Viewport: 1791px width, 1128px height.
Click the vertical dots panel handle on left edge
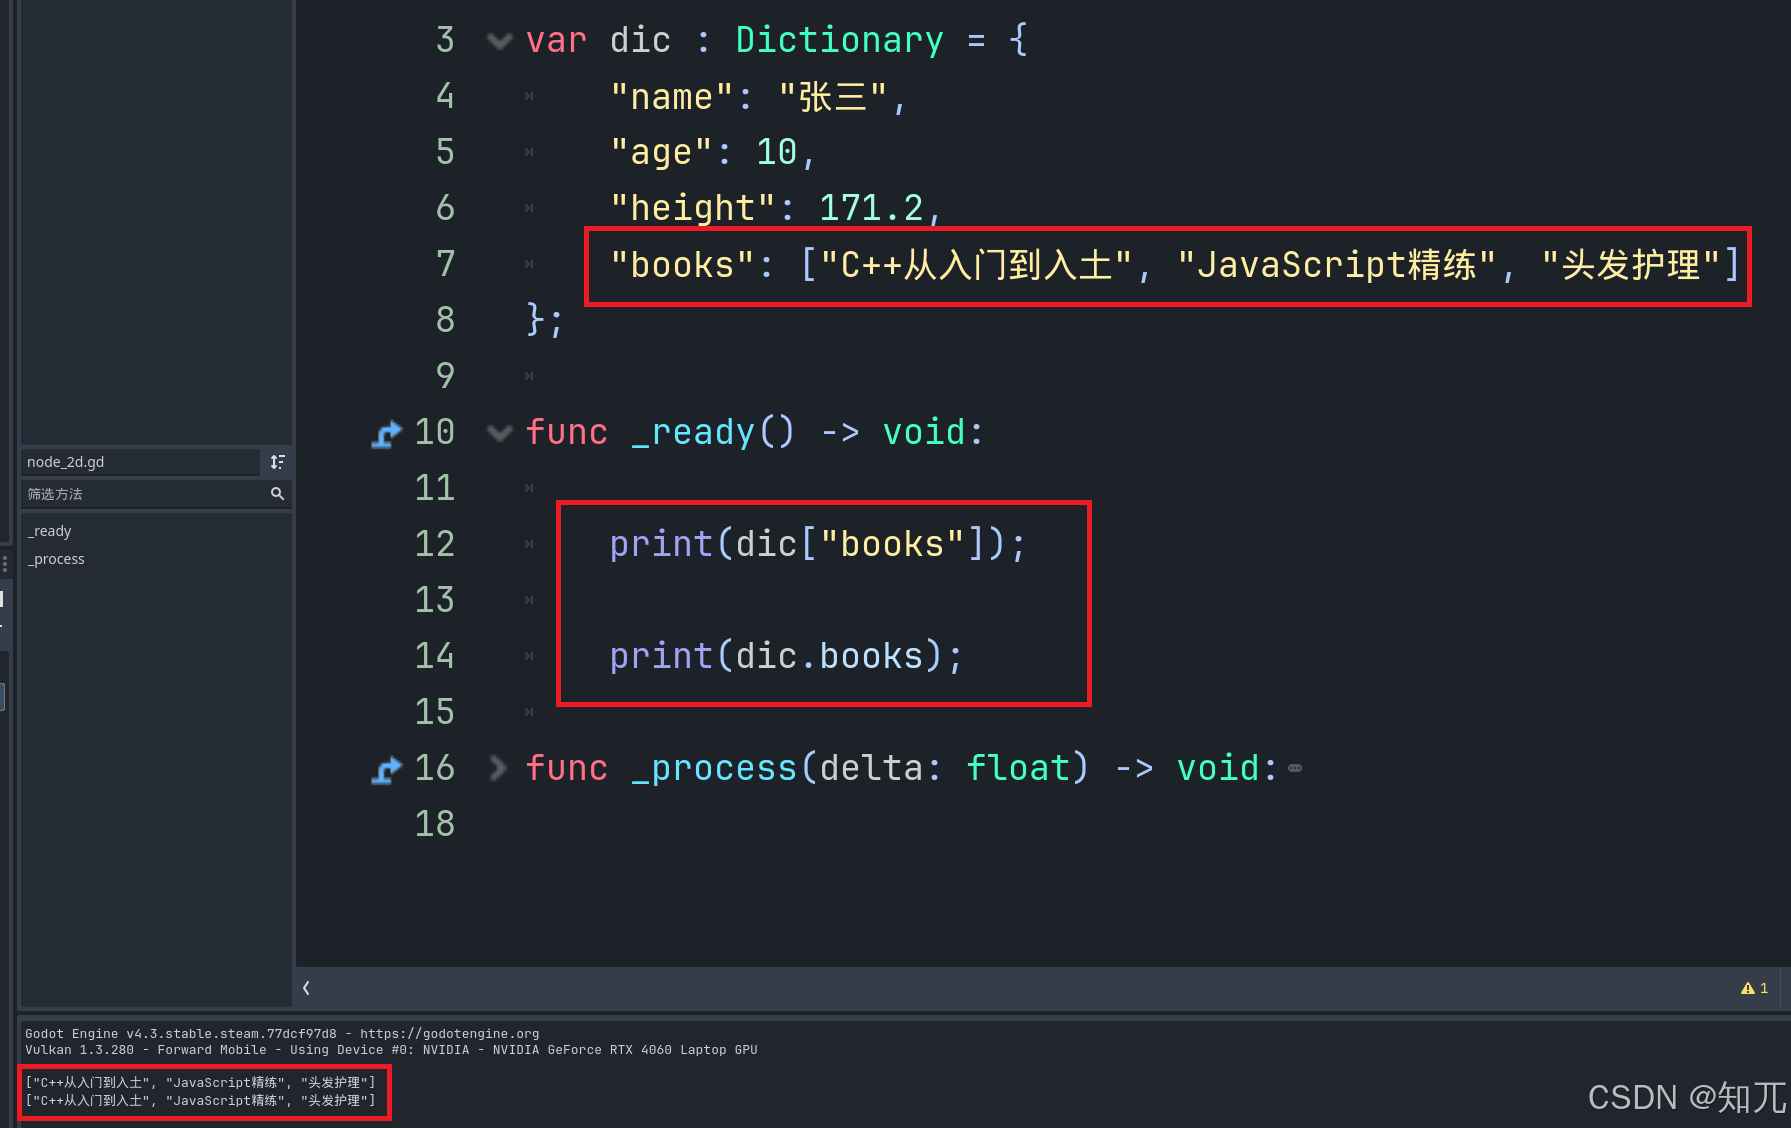click(x=4, y=563)
